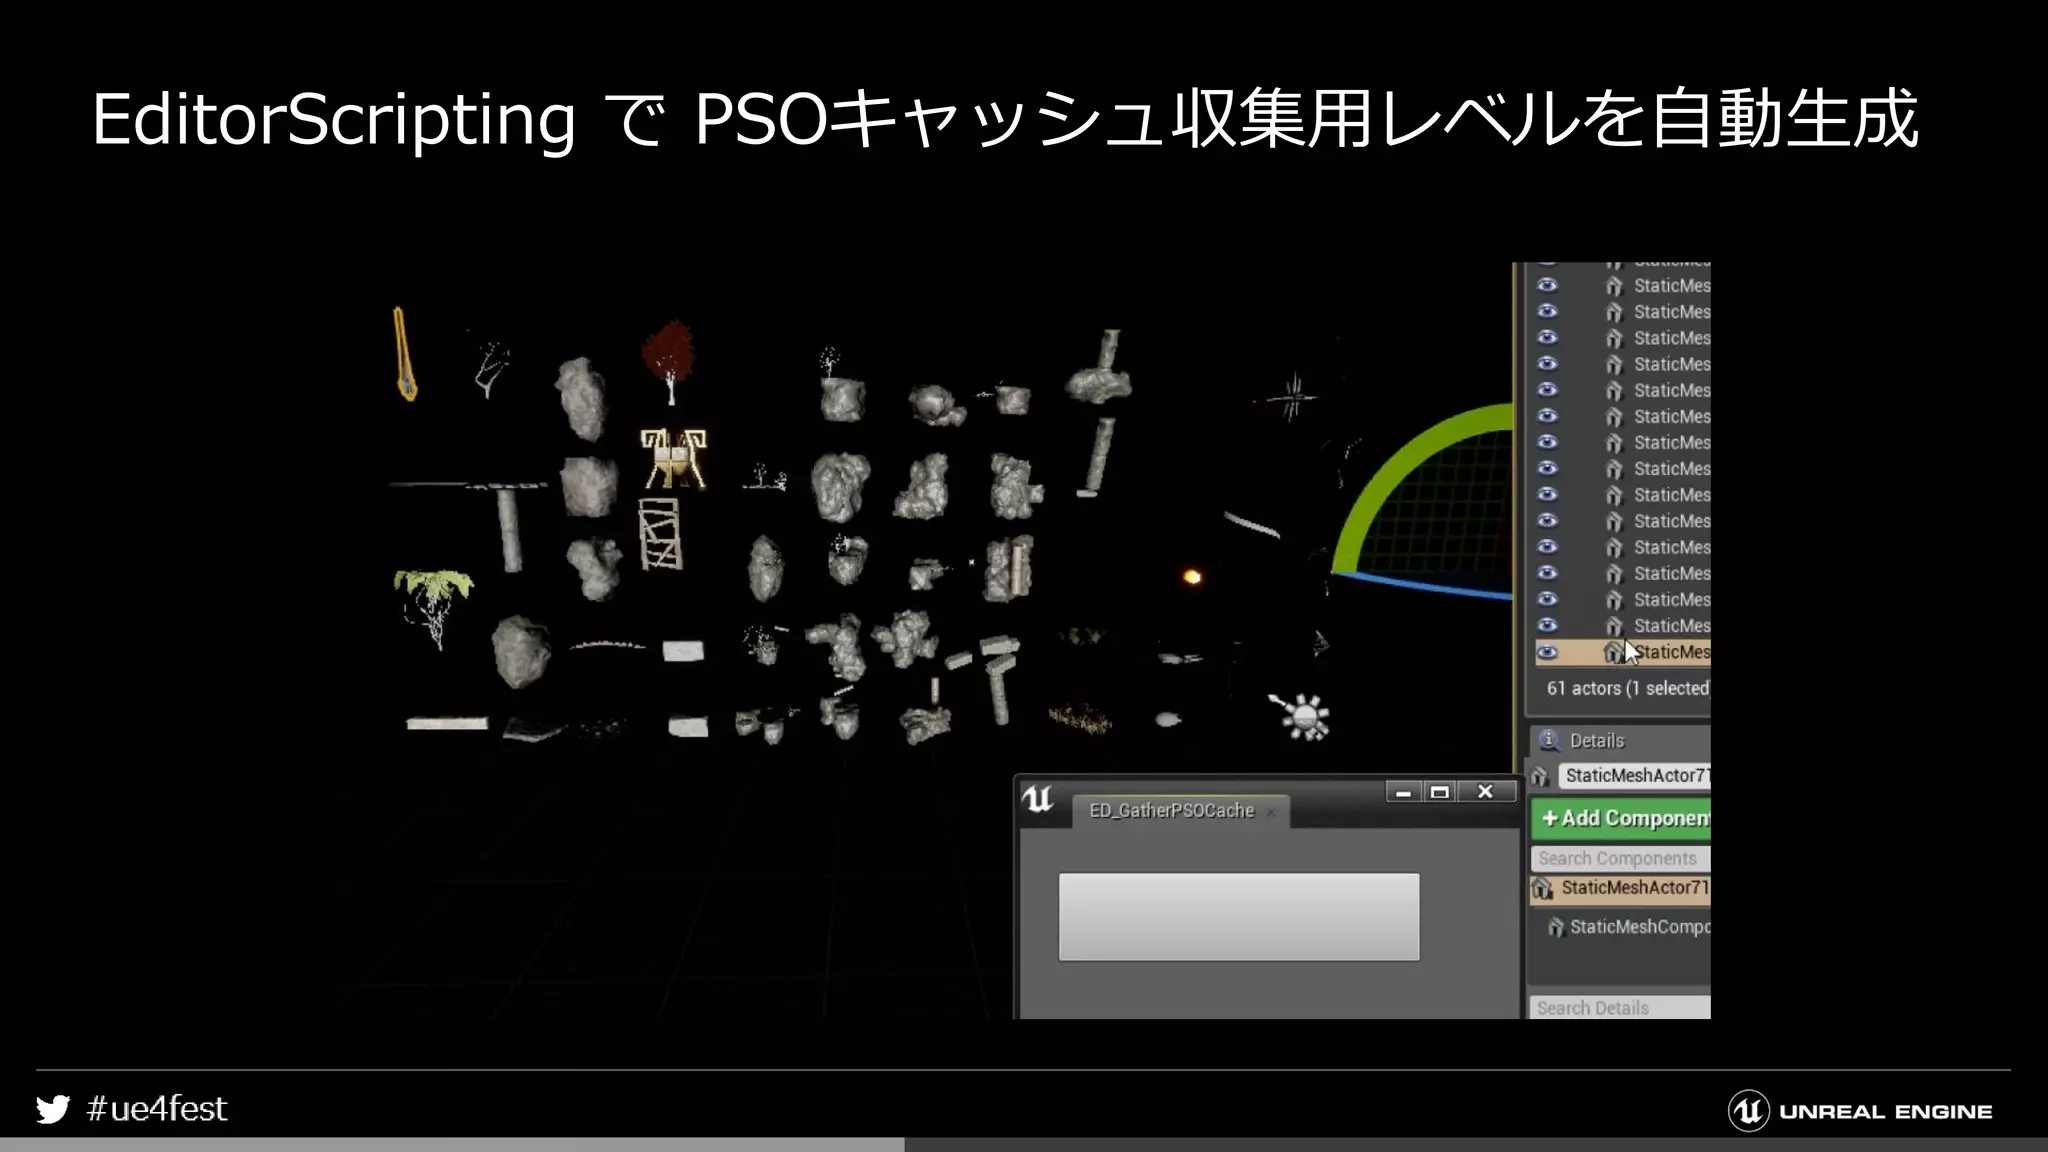Click the Unreal logo in ED_GatherPSOCache window
The width and height of the screenshot is (2048, 1152).
pos(1038,799)
